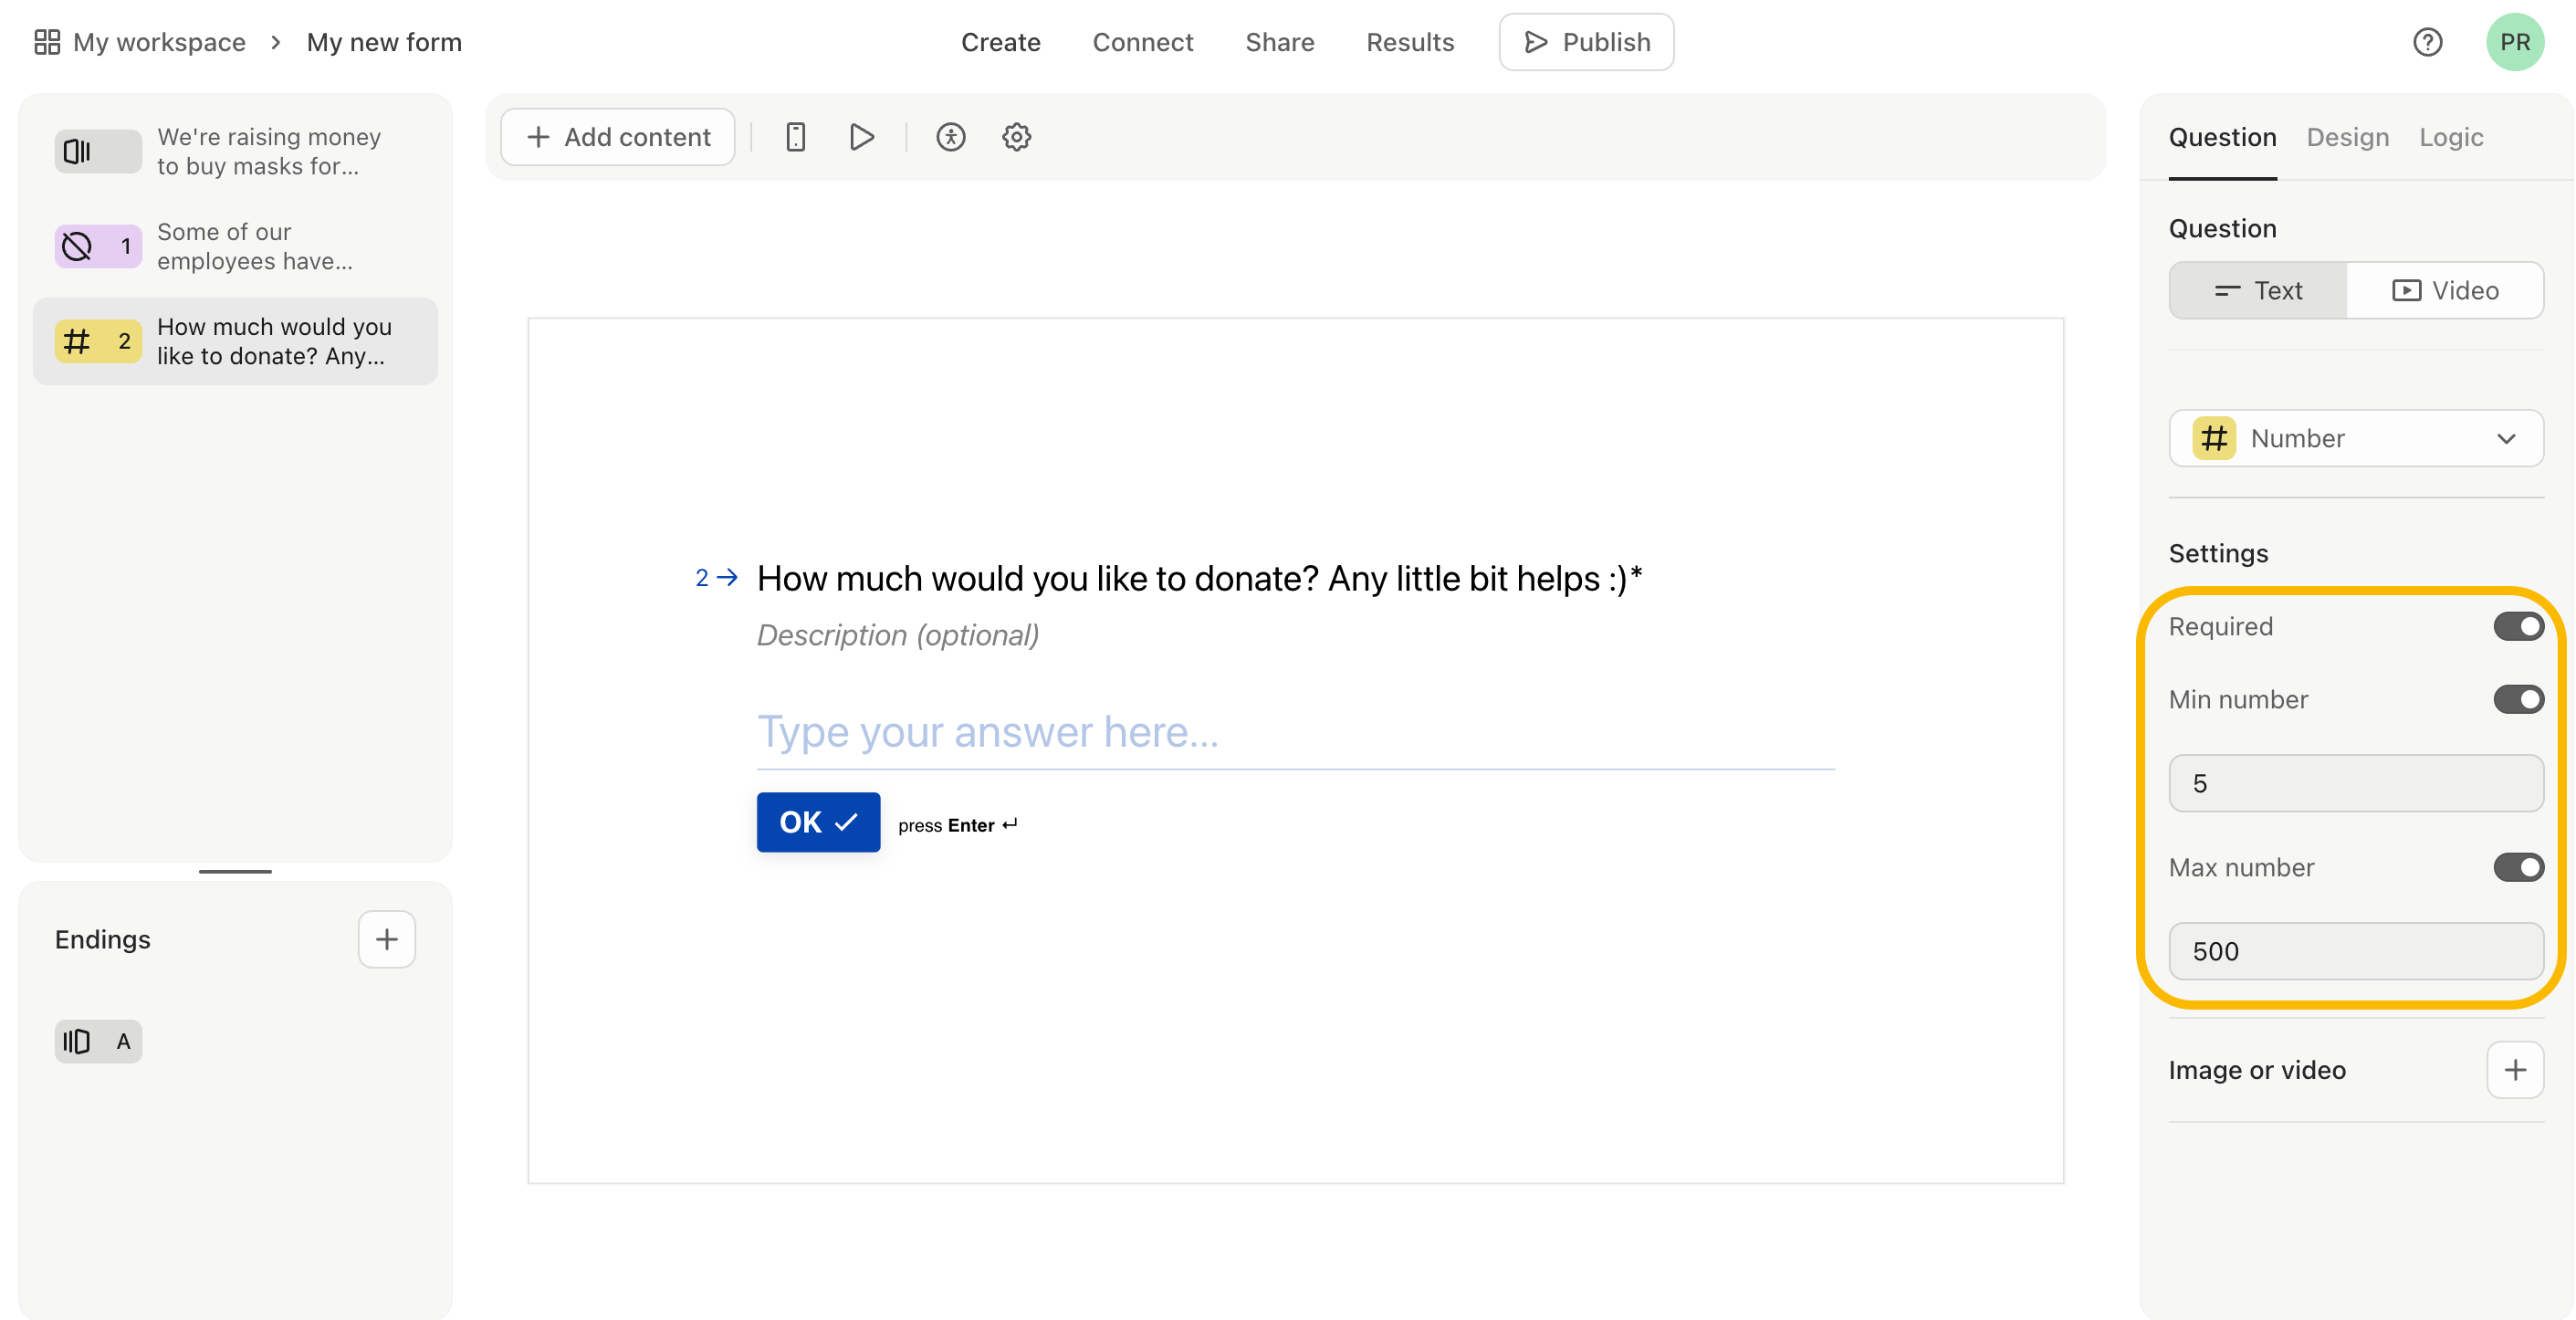Switch to the Question tab
The image size is (2576, 1320).
tap(2222, 137)
